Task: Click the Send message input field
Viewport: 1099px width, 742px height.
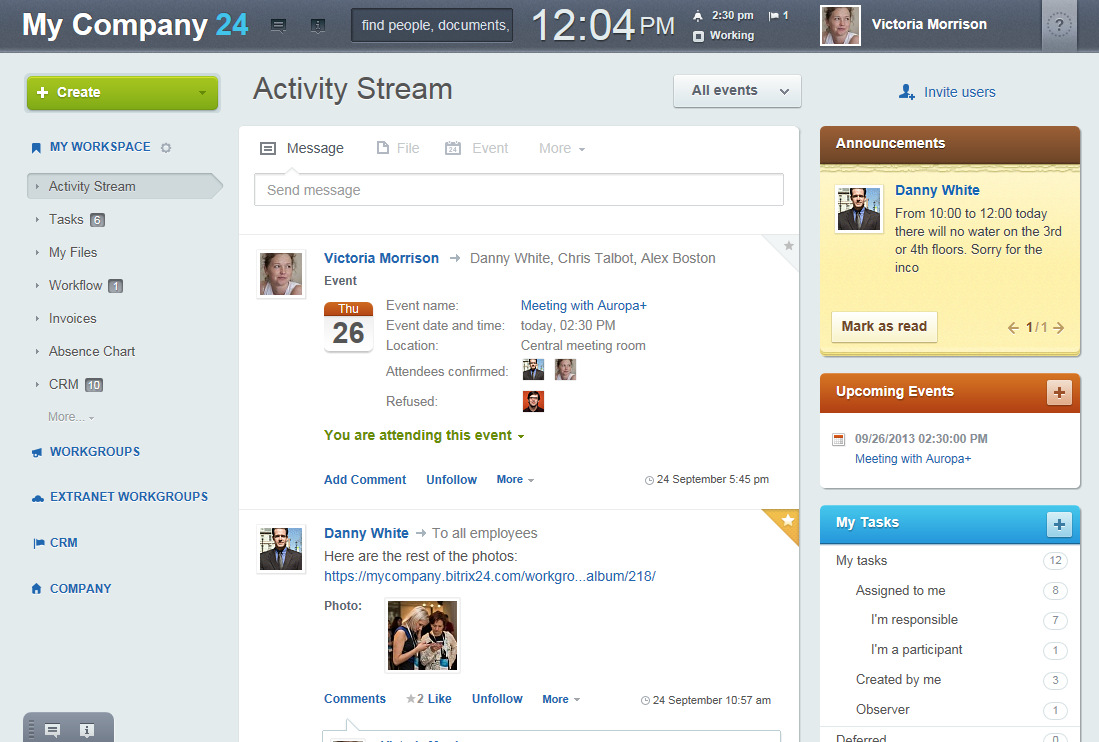Action: point(518,190)
